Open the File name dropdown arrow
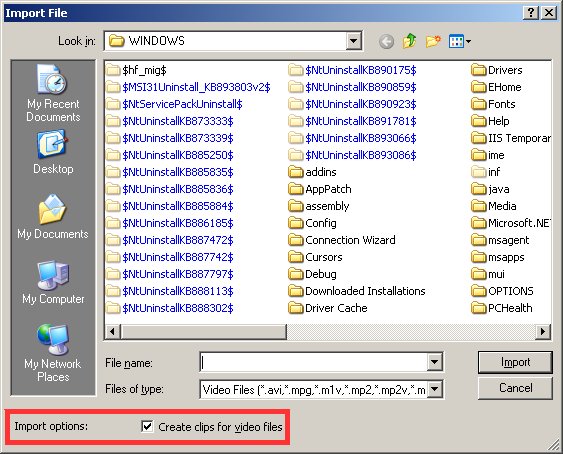This screenshot has height=454, width=563. 434,362
